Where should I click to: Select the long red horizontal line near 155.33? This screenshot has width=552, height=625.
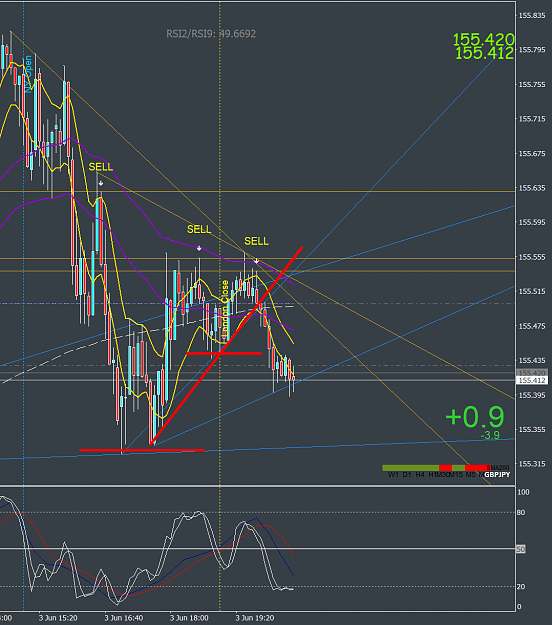click(x=142, y=450)
